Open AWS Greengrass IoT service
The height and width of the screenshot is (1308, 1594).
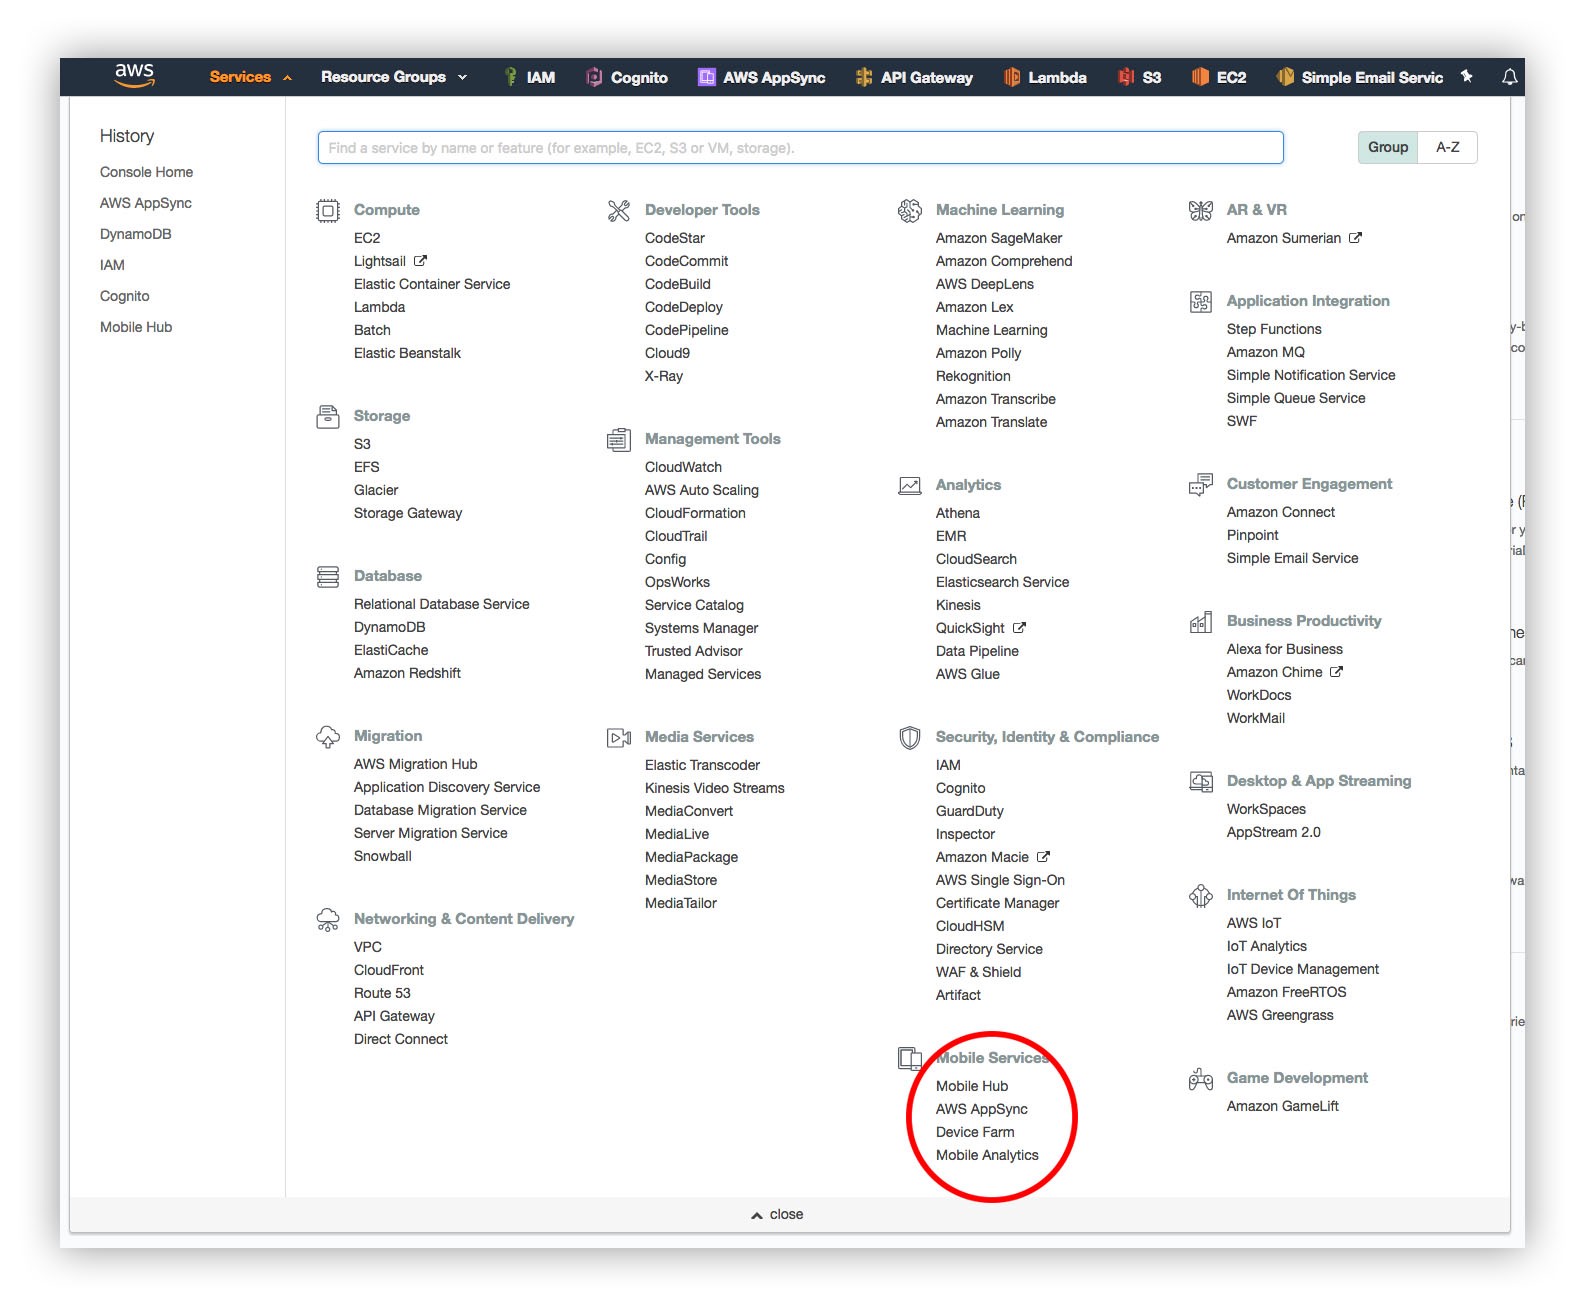point(1280,1015)
